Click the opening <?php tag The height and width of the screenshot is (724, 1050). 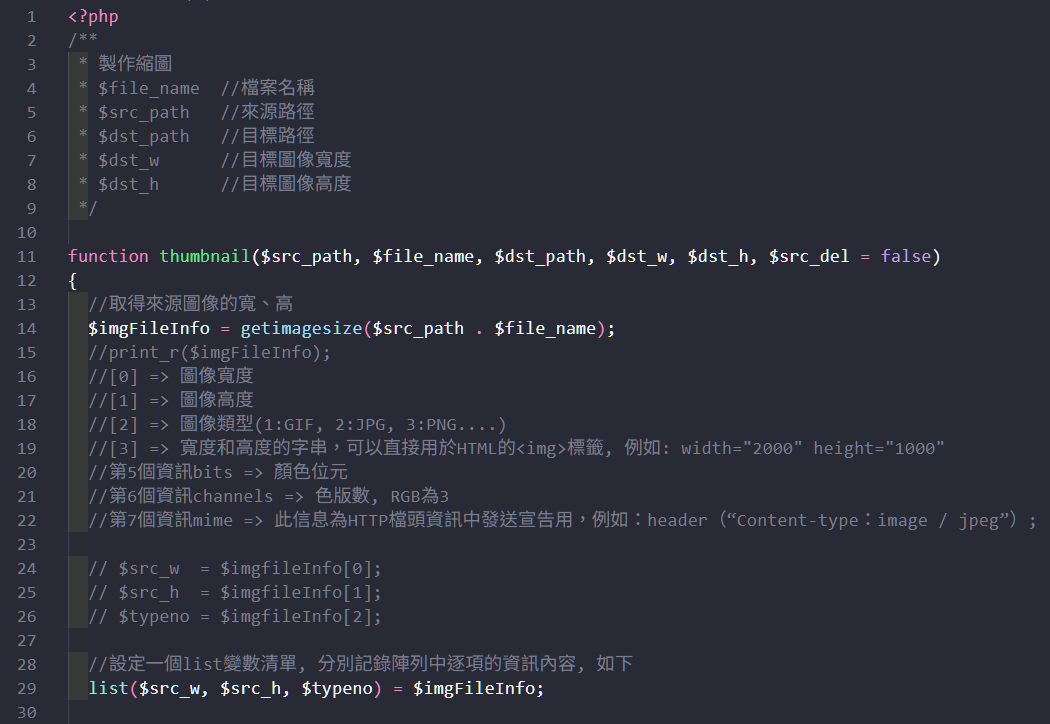pyautogui.click(x=93, y=16)
